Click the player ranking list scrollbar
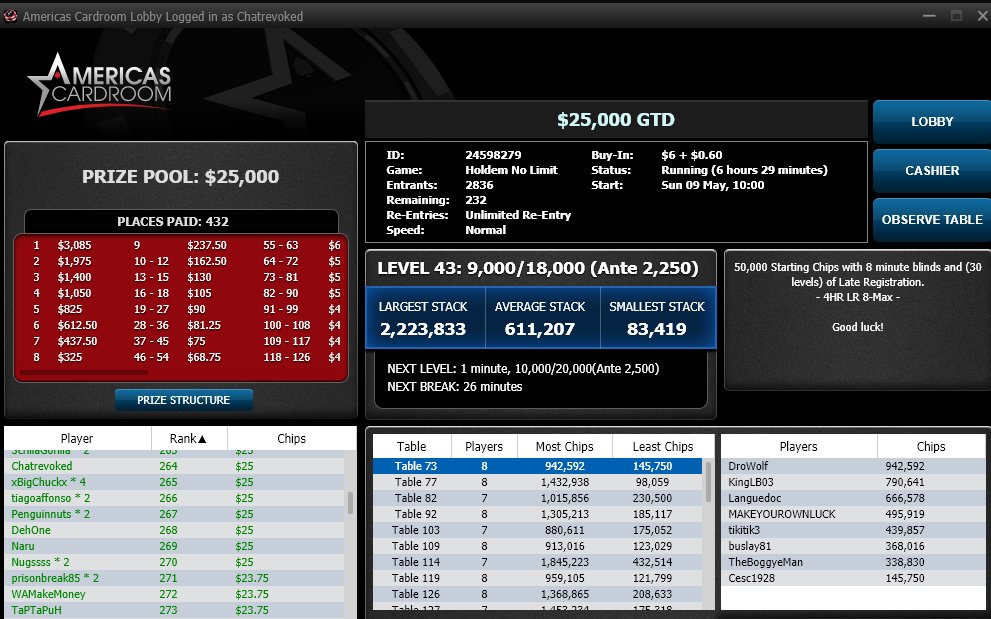This screenshot has height=619, width=991. point(350,504)
